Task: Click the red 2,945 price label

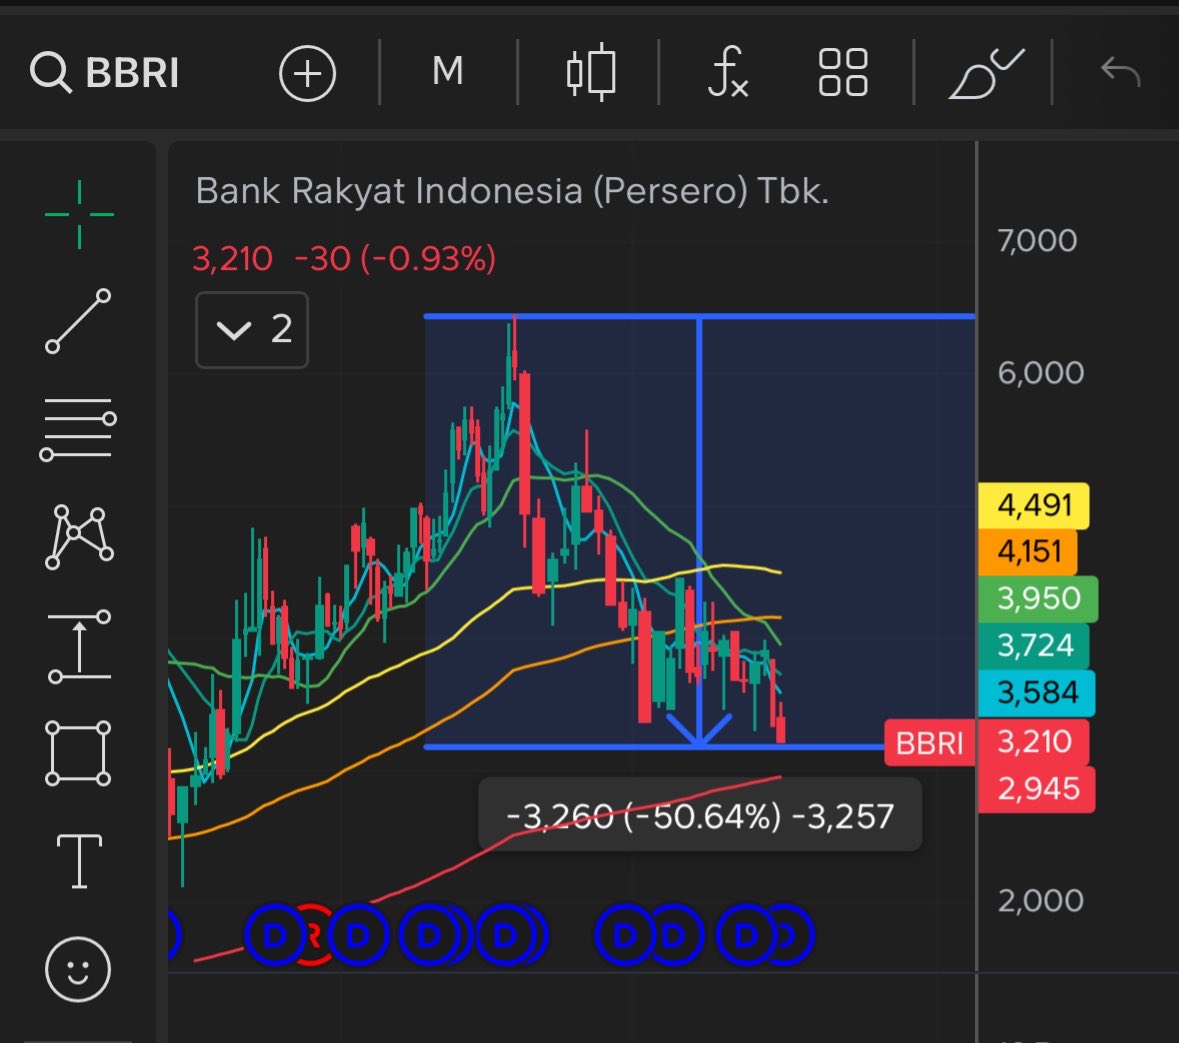Action: click(1037, 789)
